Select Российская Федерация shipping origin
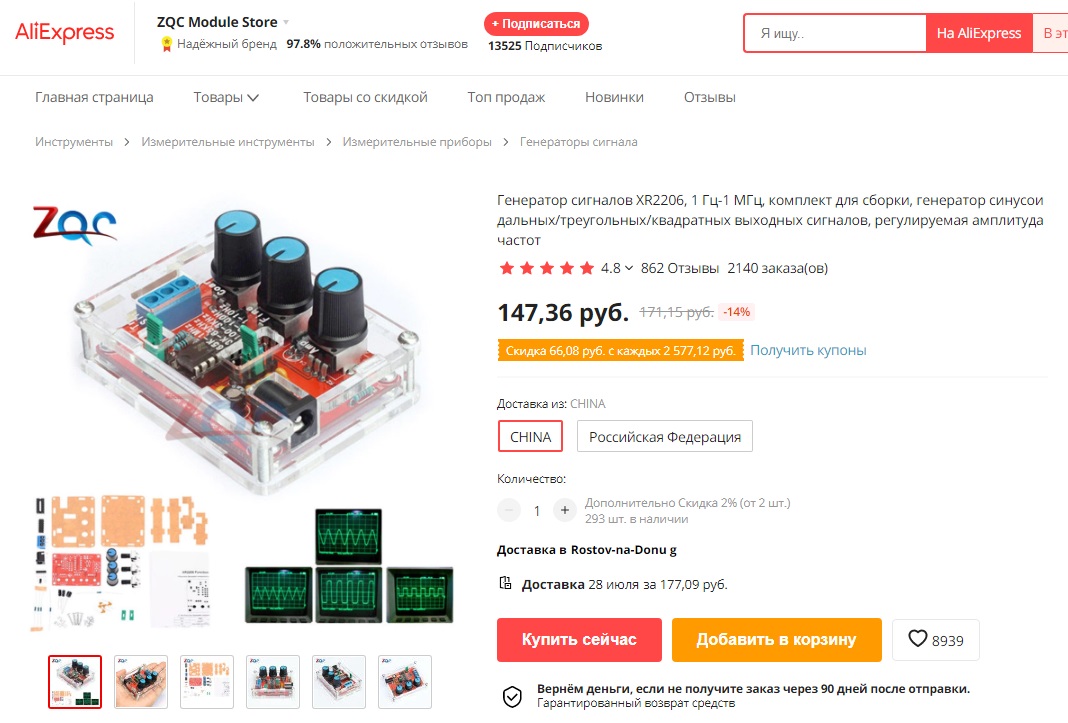This screenshot has width=1068, height=723. pos(665,437)
